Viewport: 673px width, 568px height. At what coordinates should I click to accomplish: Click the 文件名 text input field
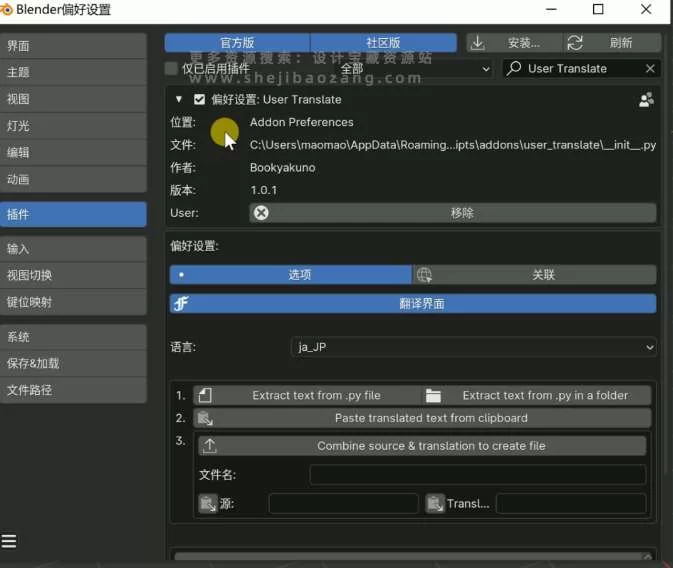(x=477, y=475)
